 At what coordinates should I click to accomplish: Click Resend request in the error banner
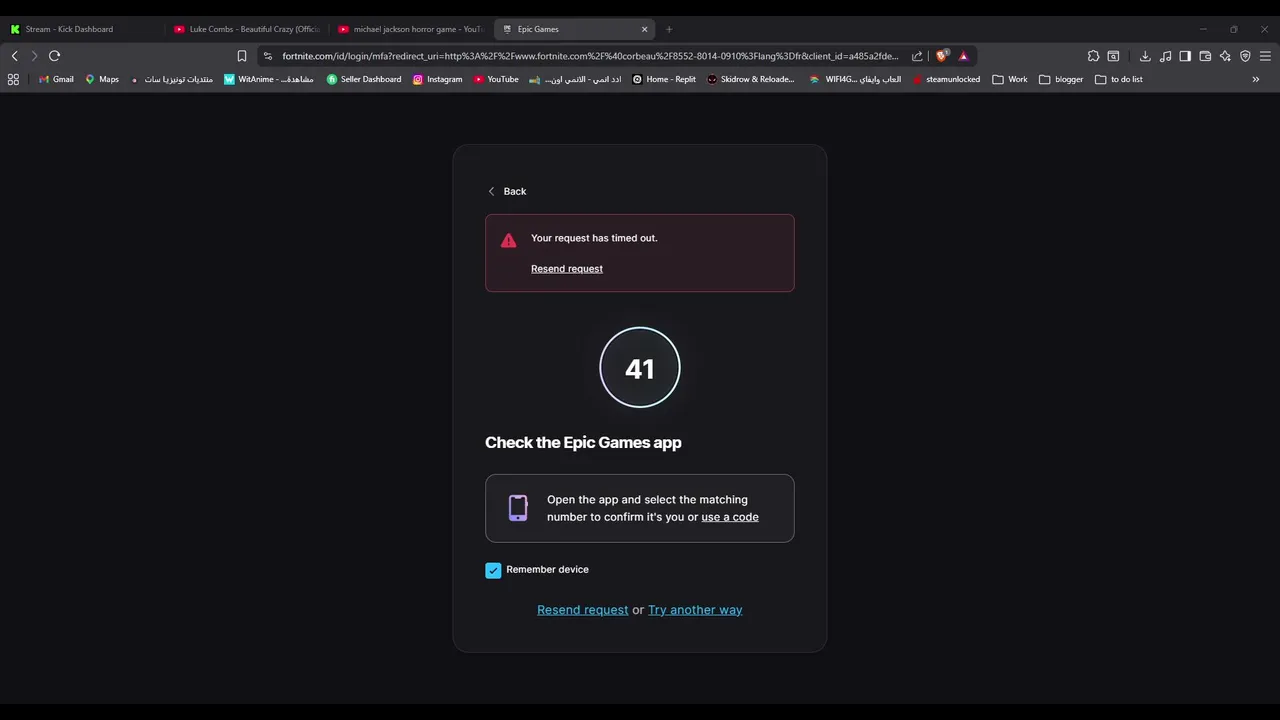(x=567, y=269)
